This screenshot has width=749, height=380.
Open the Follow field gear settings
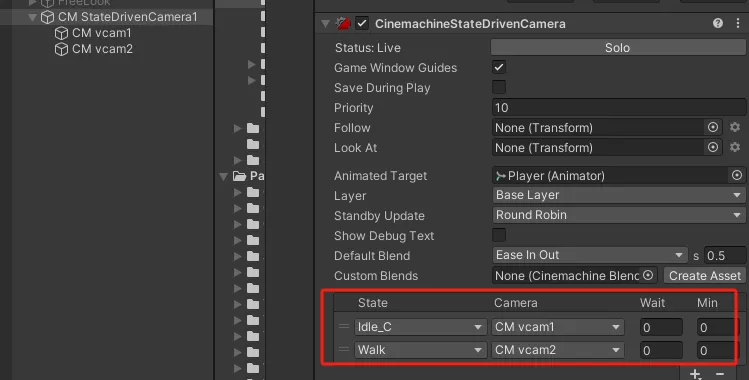[x=735, y=127]
